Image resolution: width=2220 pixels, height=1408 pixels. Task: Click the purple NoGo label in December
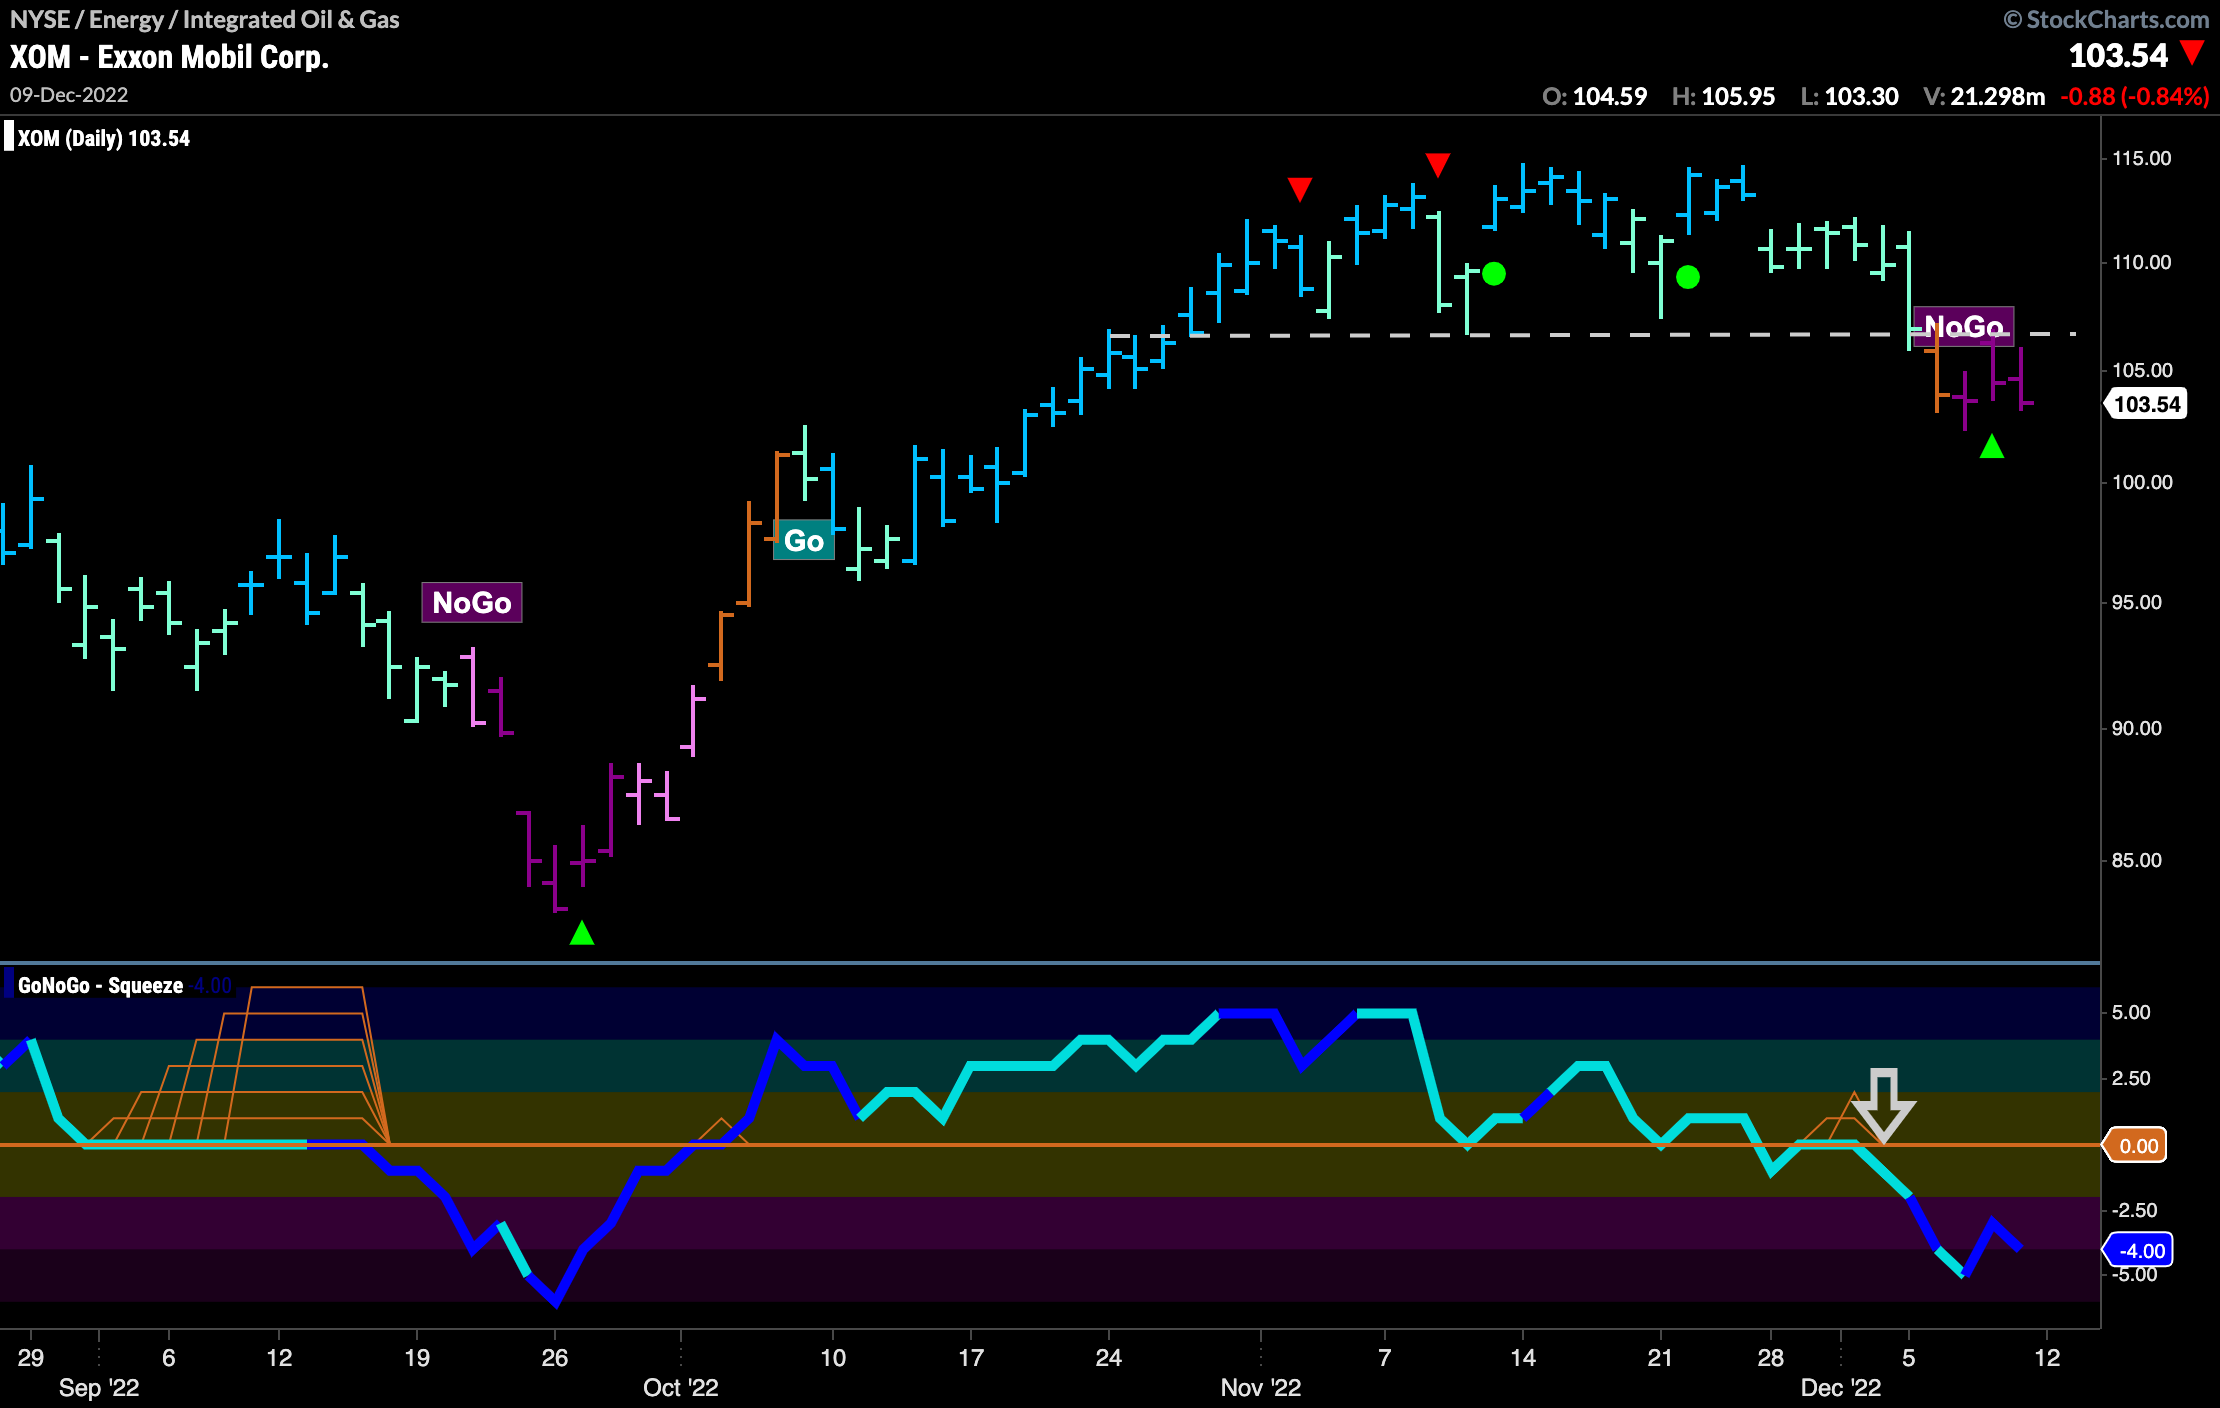(x=1964, y=327)
